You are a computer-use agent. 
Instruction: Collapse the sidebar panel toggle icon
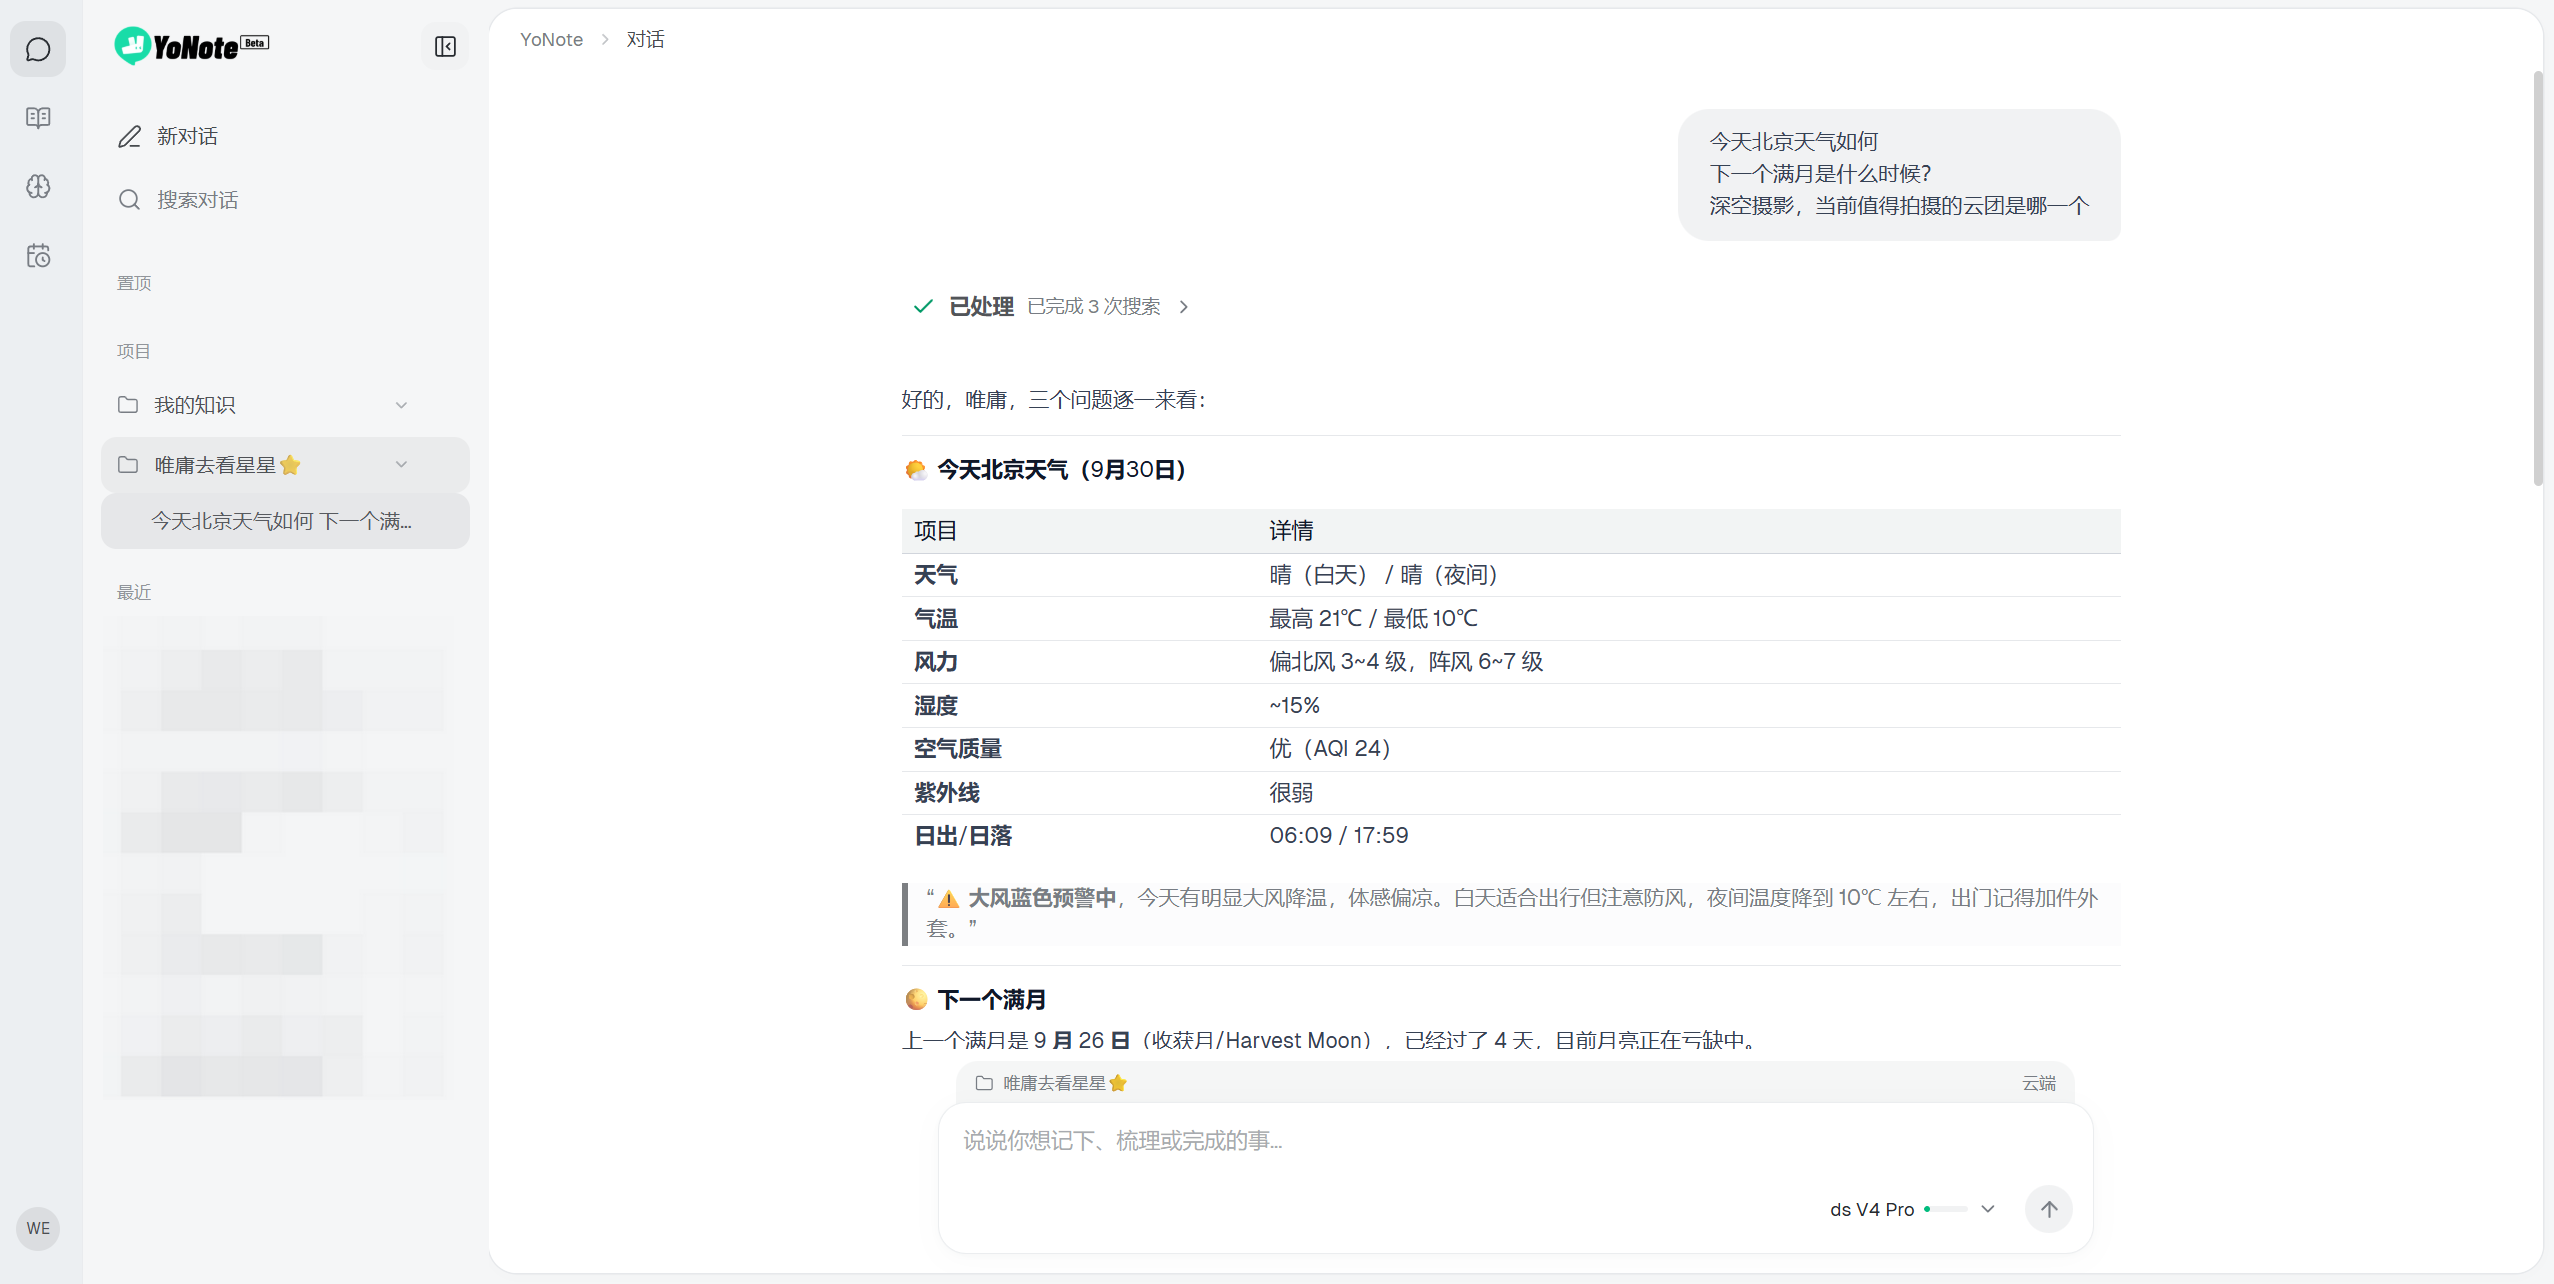pyautogui.click(x=445, y=47)
